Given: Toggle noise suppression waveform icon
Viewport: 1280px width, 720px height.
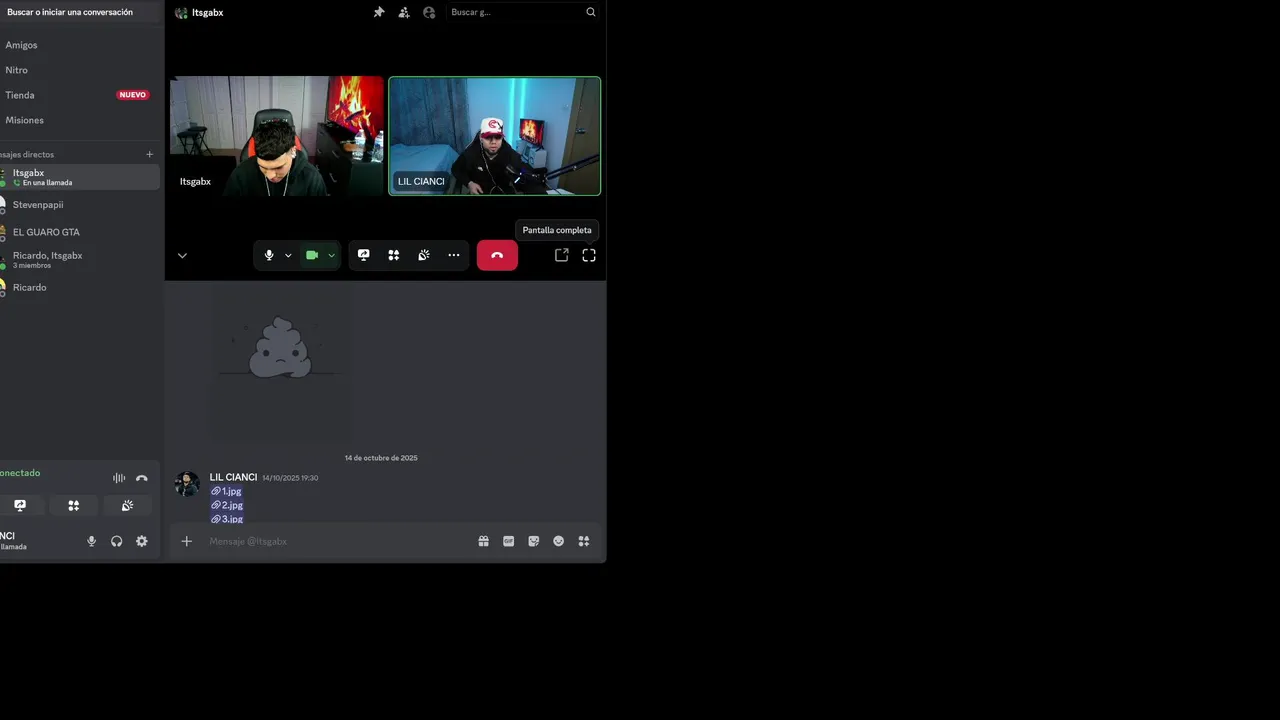Looking at the screenshot, I should pyautogui.click(x=119, y=478).
